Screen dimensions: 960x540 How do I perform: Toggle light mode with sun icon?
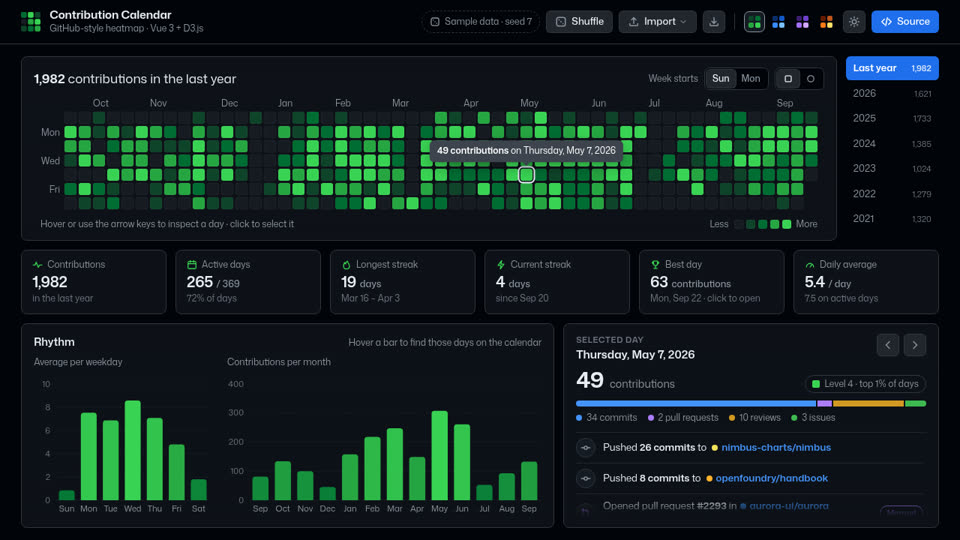tap(854, 22)
